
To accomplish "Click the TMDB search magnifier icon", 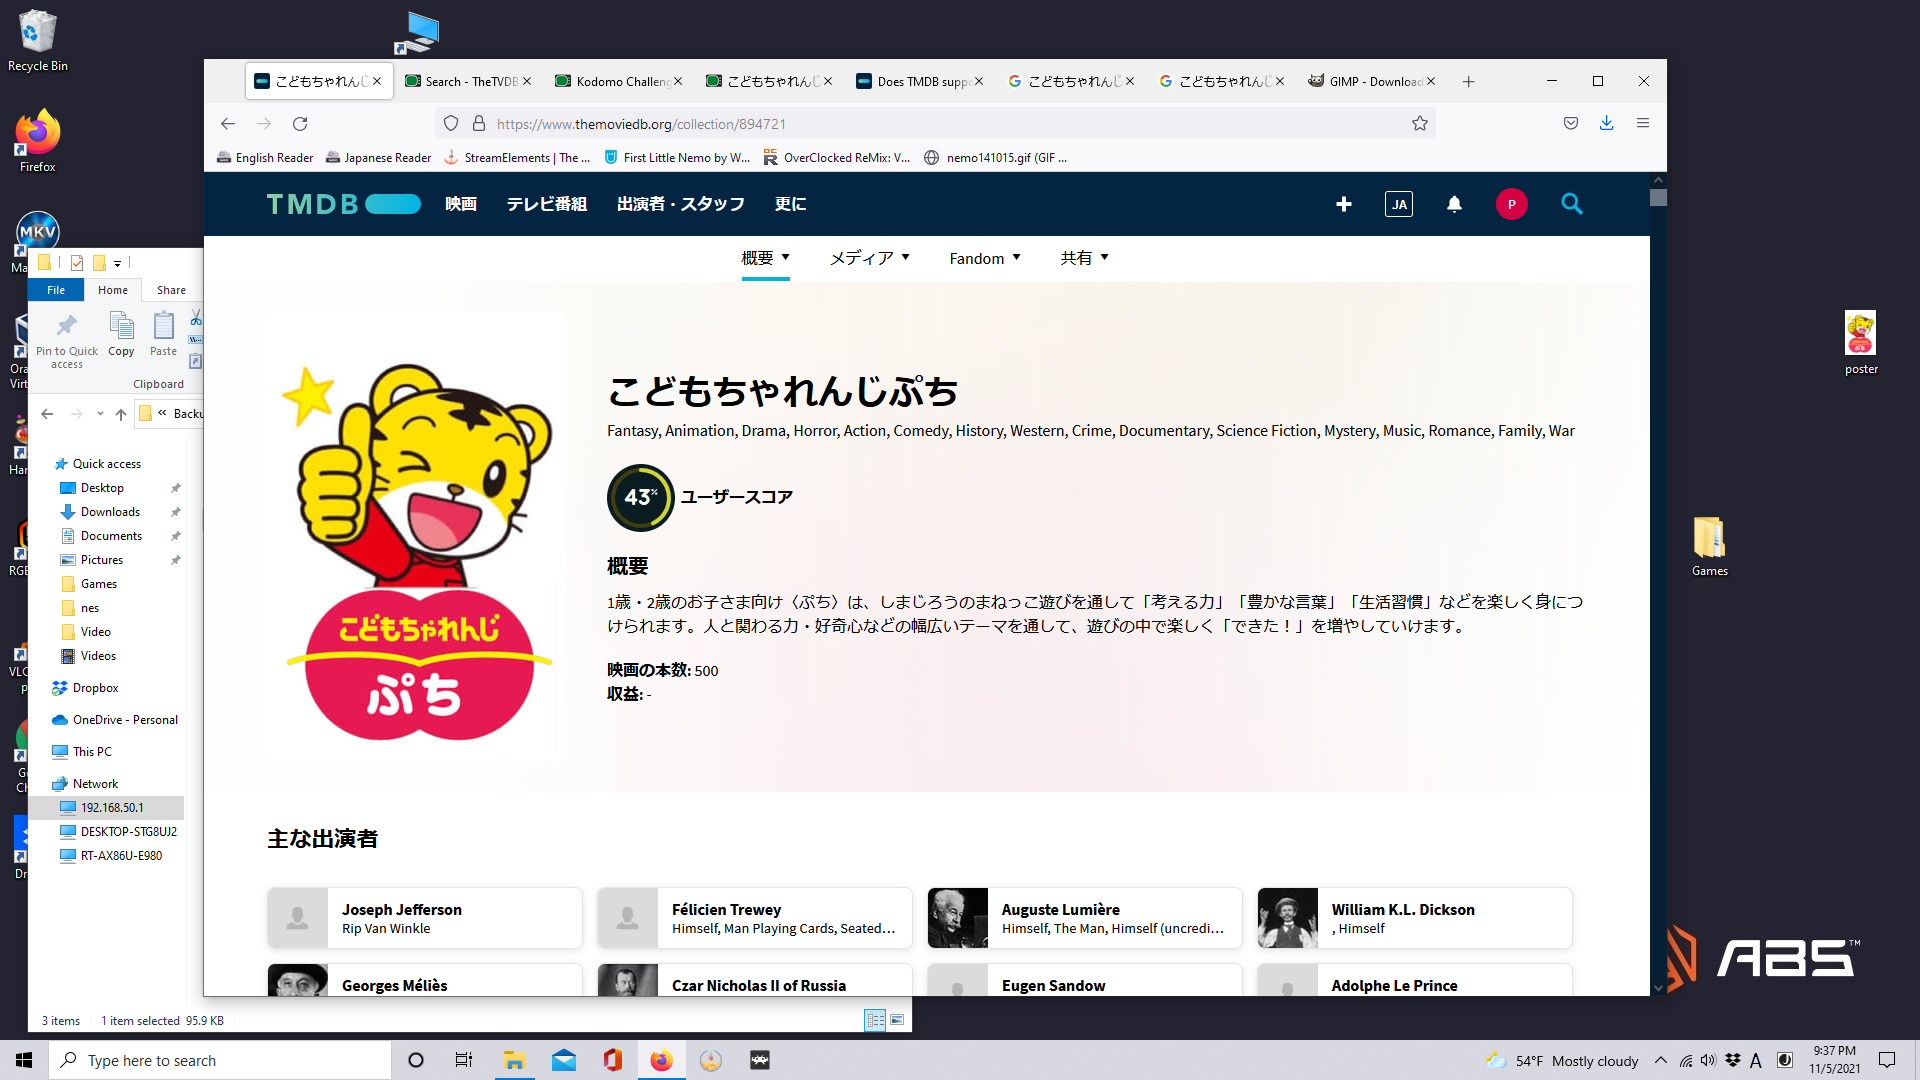I will (x=1571, y=204).
